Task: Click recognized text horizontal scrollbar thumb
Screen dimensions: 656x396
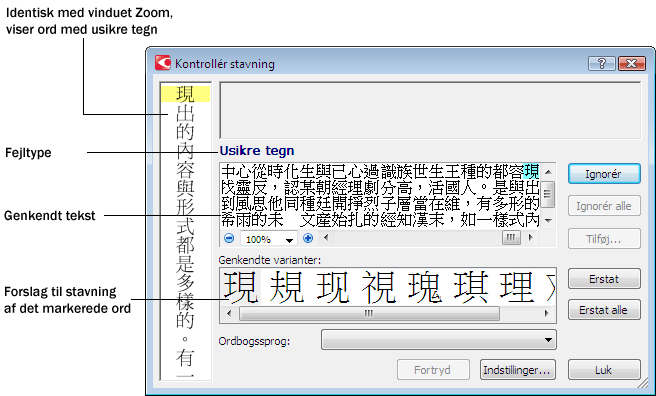Action: coord(511,238)
